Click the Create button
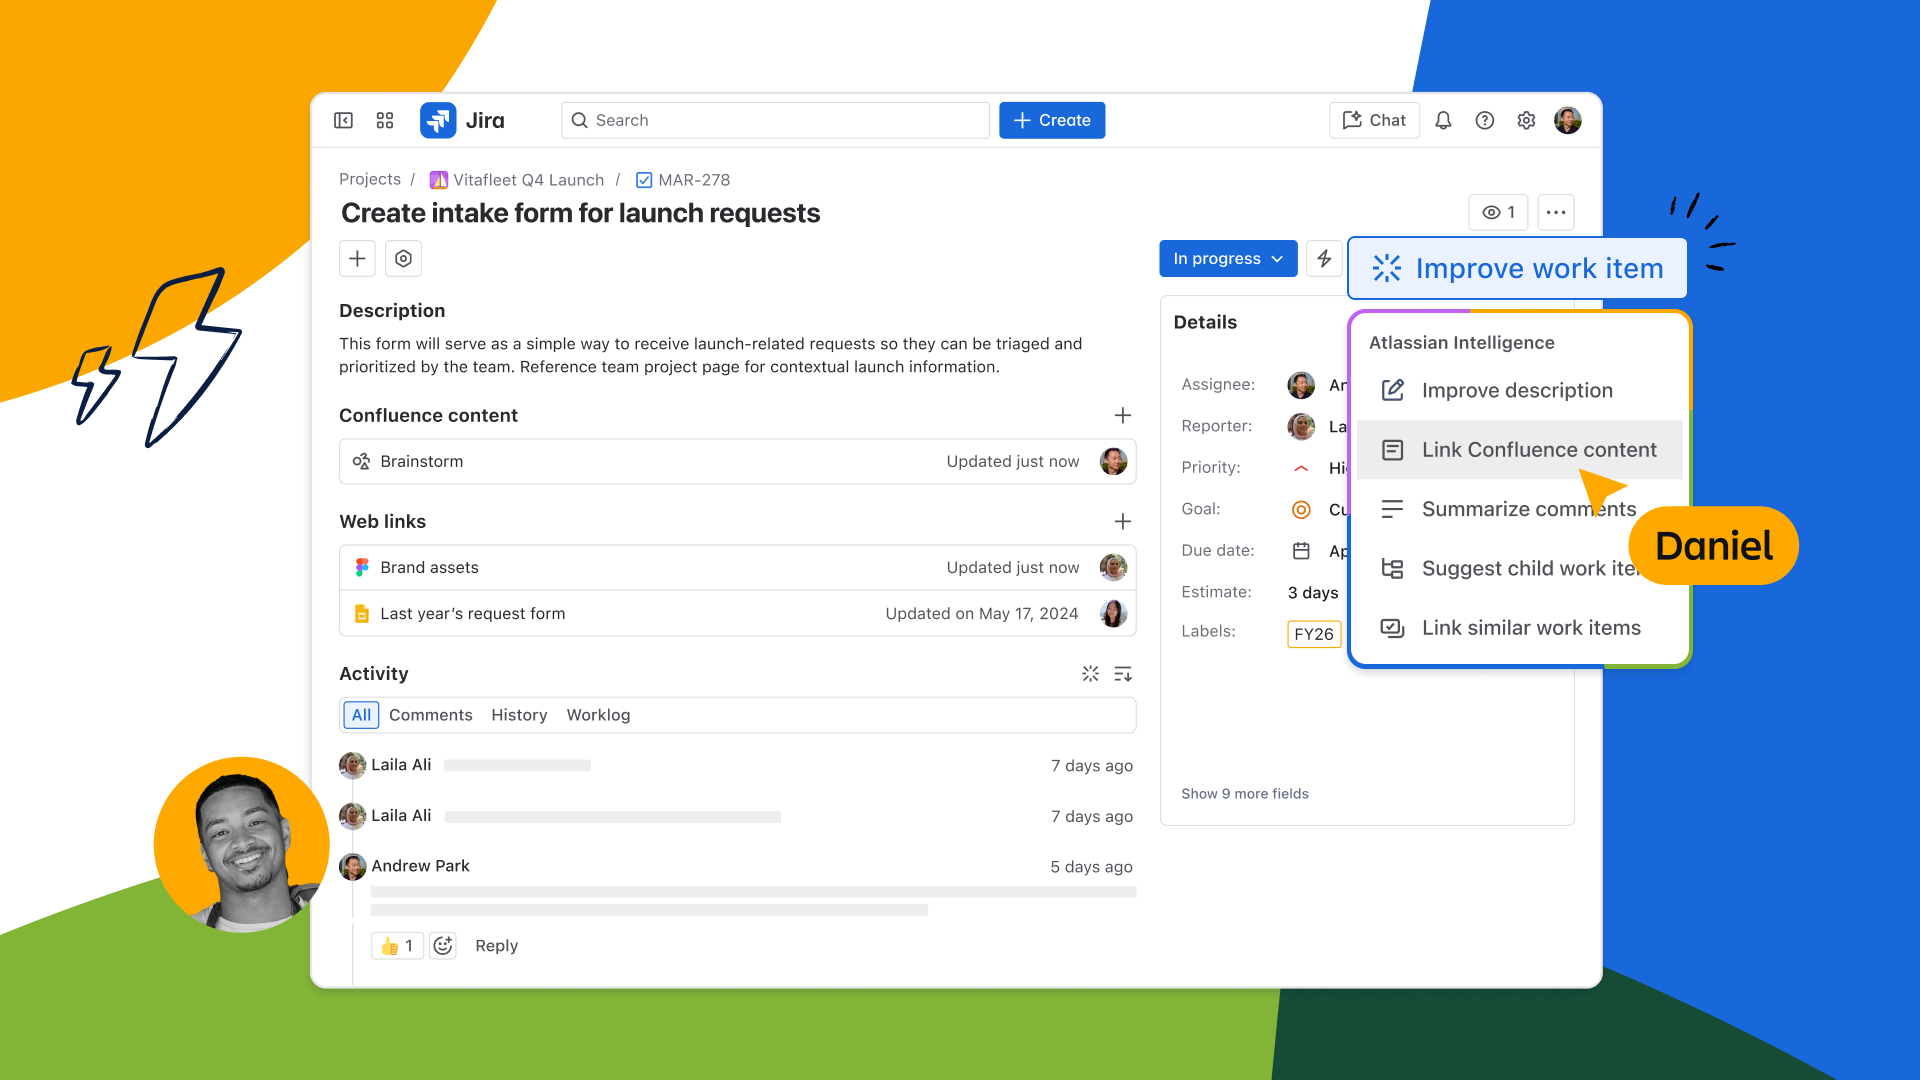This screenshot has height=1080, width=1920. [x=1051, y=120]
